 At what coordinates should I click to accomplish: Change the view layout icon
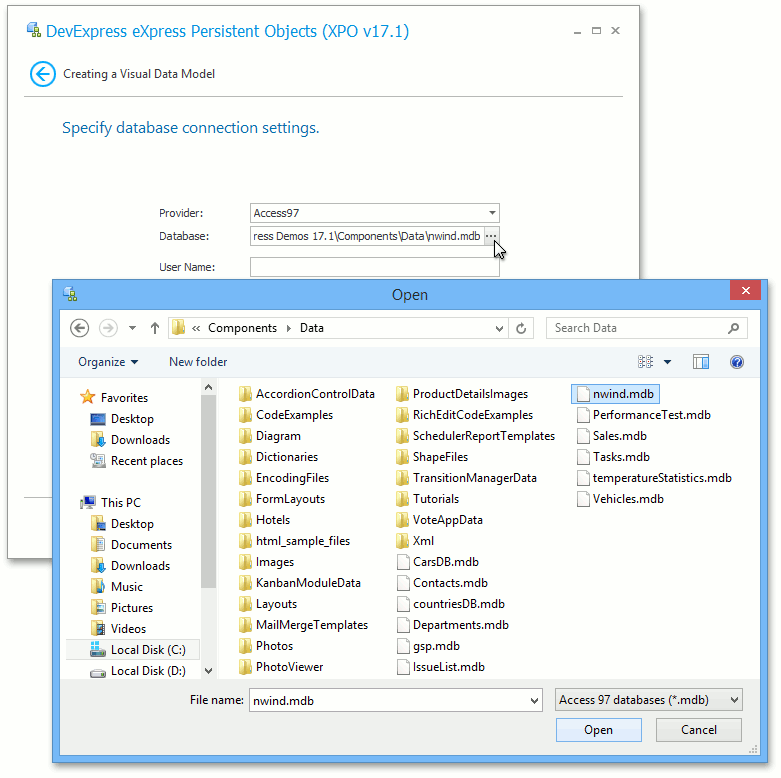click(x=646, y=362)
